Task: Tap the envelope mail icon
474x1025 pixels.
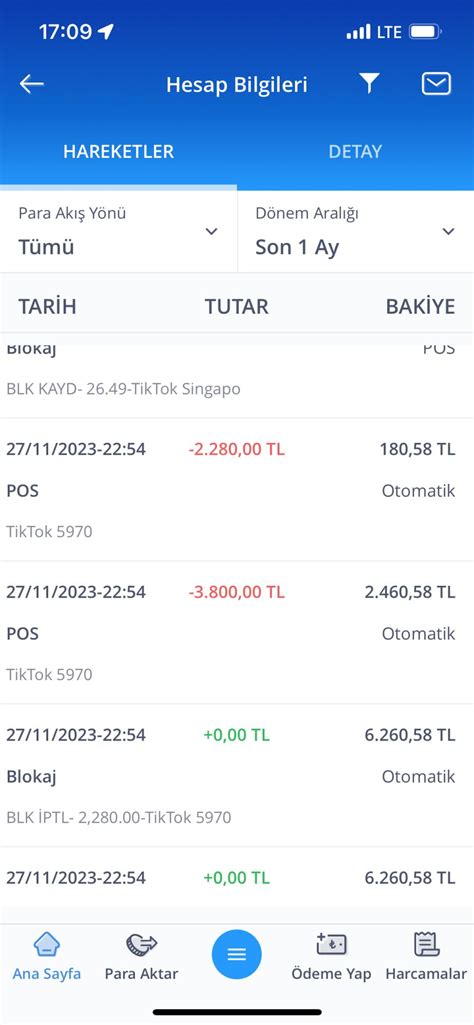Action: point(436,84)
